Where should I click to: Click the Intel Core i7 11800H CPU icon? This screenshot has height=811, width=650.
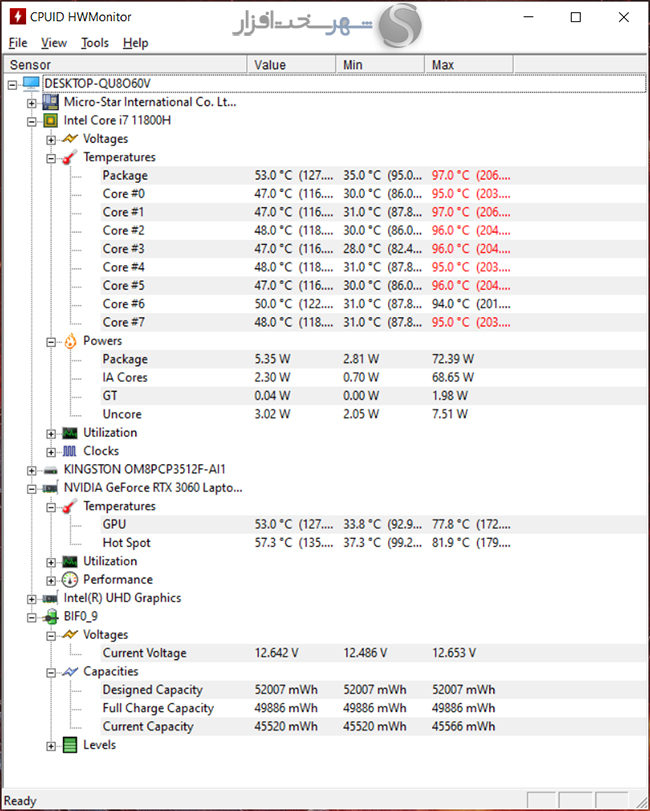coord(50,120)
